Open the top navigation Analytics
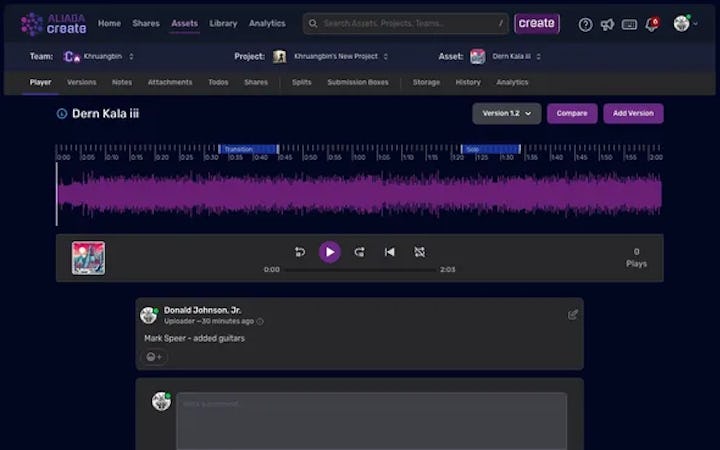720x450 pixels. (x=267, y=23)
